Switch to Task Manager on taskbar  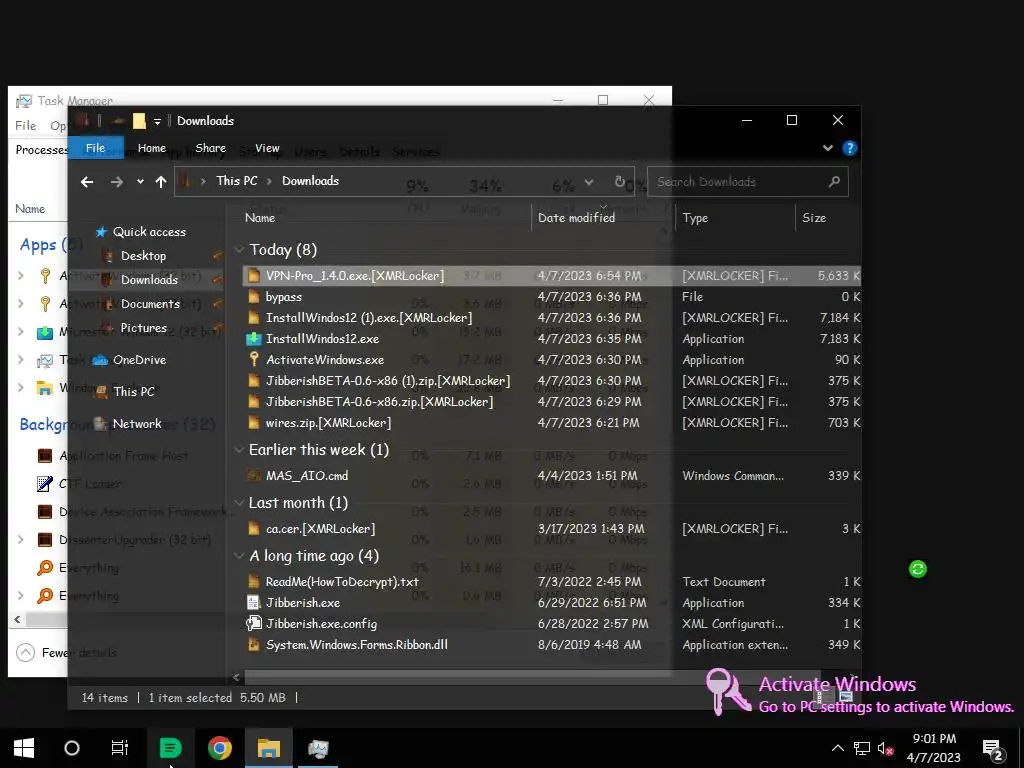pos(318,748)
